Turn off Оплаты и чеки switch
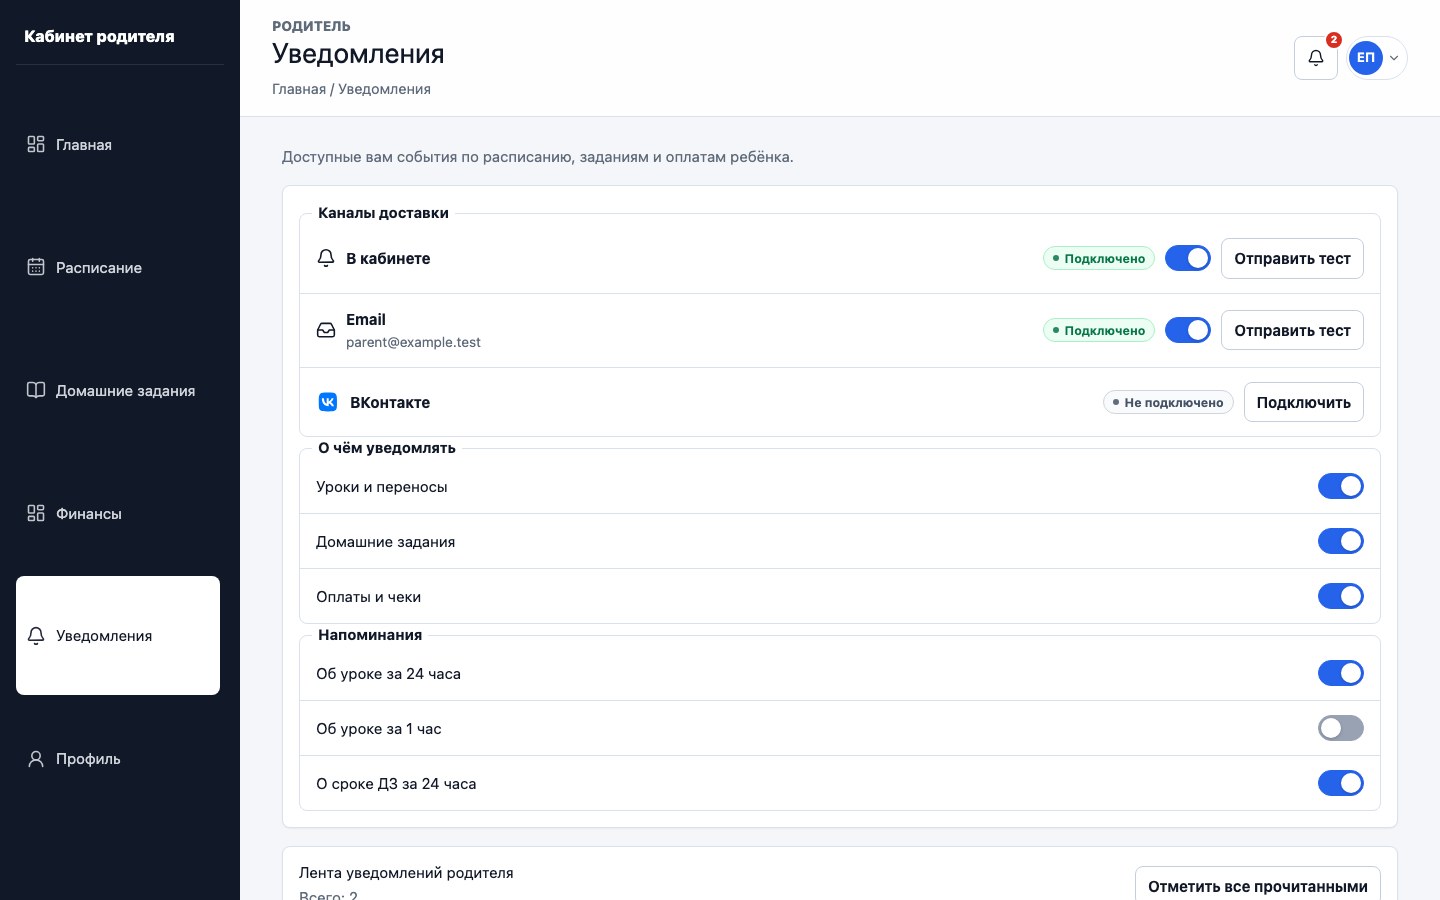Image resolution: width=1440 pixels, height=900 pixels. (x=1341, y=596)
